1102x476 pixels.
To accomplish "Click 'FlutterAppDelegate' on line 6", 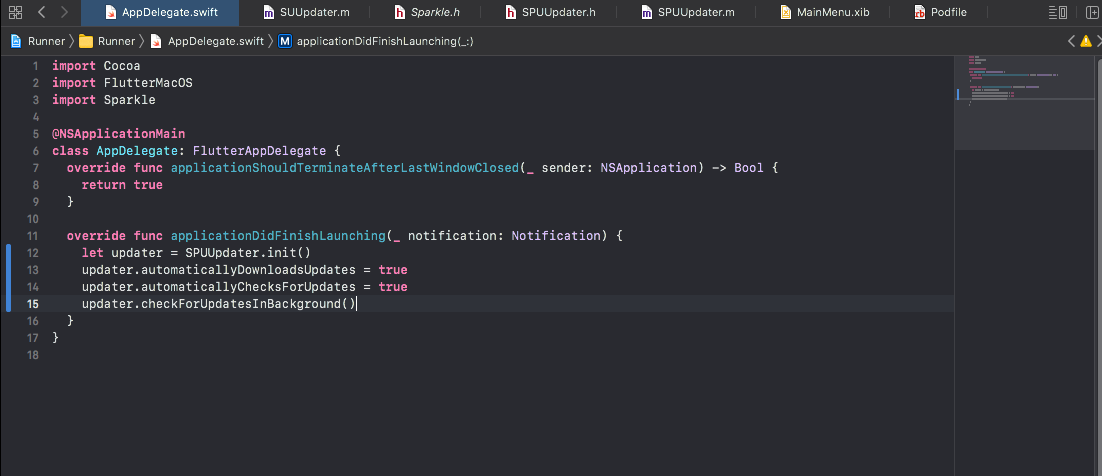I will tap(259, 151).
